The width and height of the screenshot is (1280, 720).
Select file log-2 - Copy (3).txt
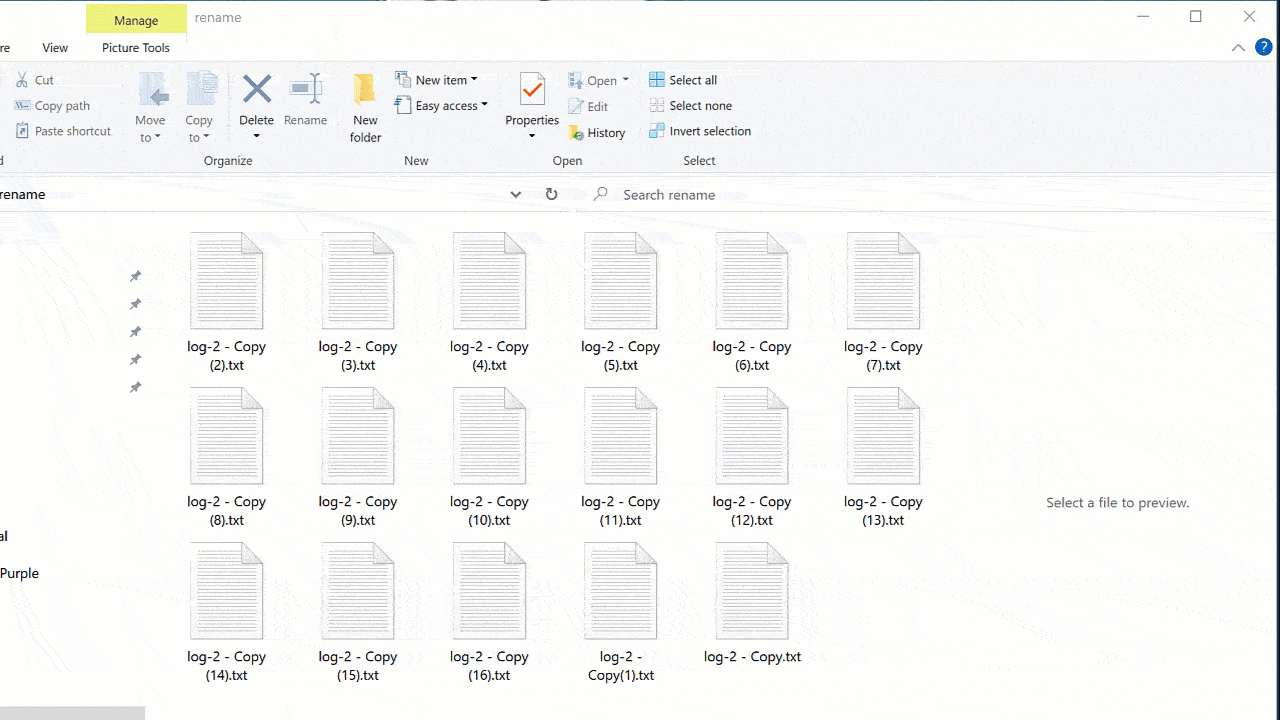coord(358,303)
